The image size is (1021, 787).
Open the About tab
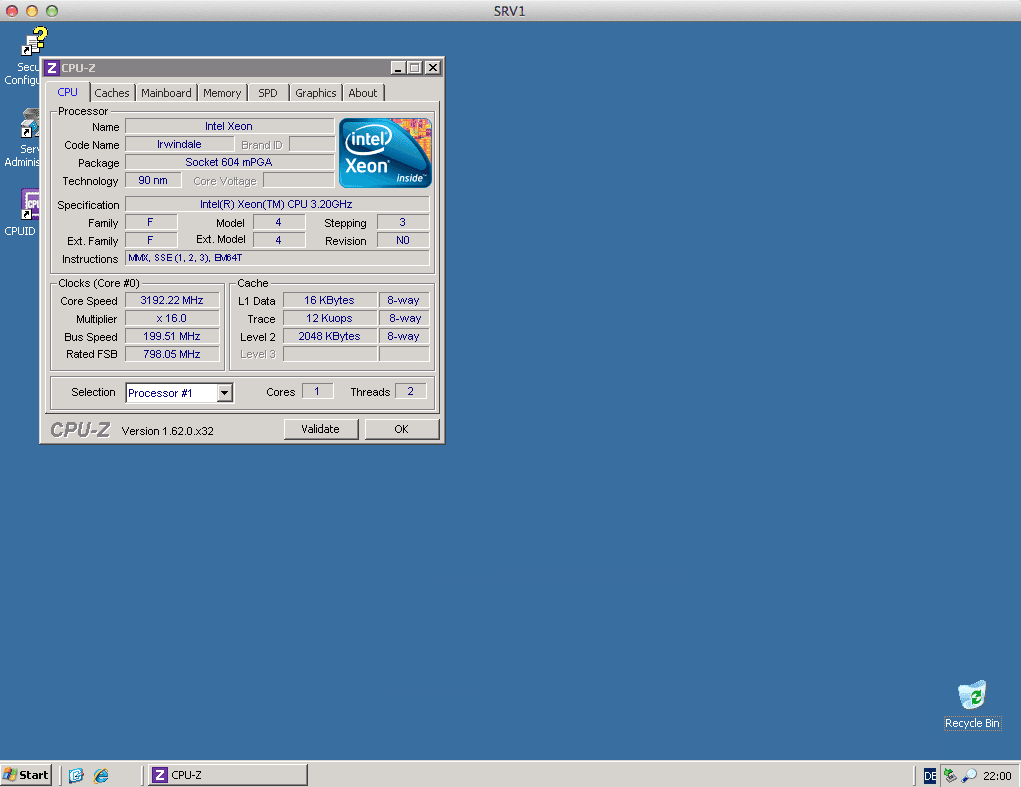[363, 93]
